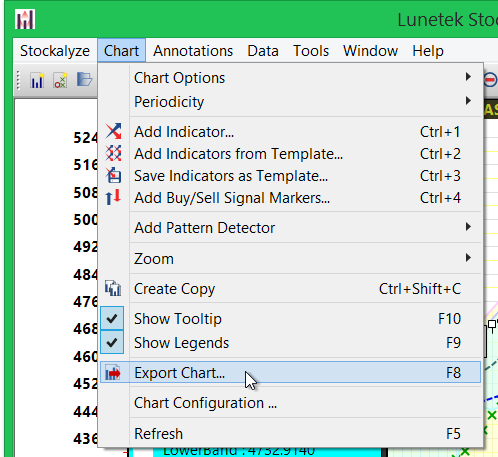Click the Lunetek window title text
This screenshot has width=498, height=457.
(448, 20)
